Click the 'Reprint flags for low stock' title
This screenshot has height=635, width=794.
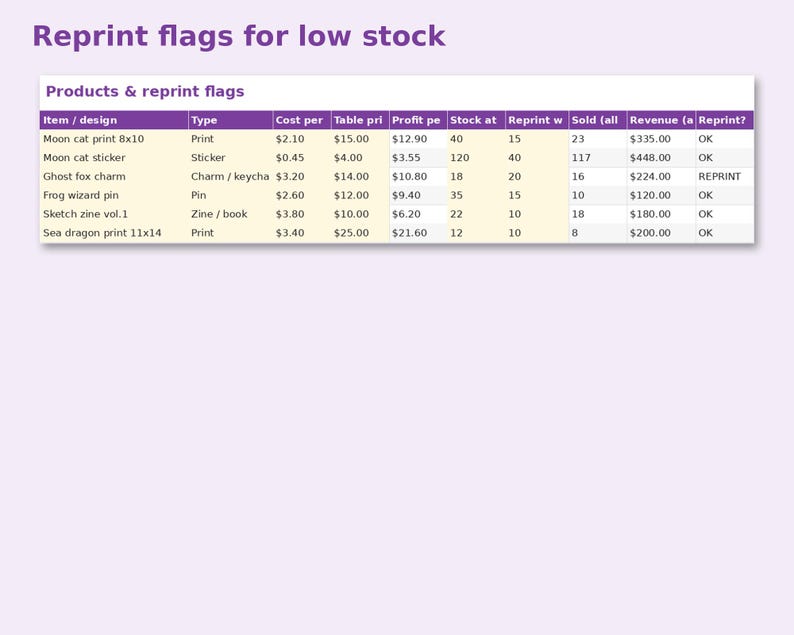coord(239,36)
